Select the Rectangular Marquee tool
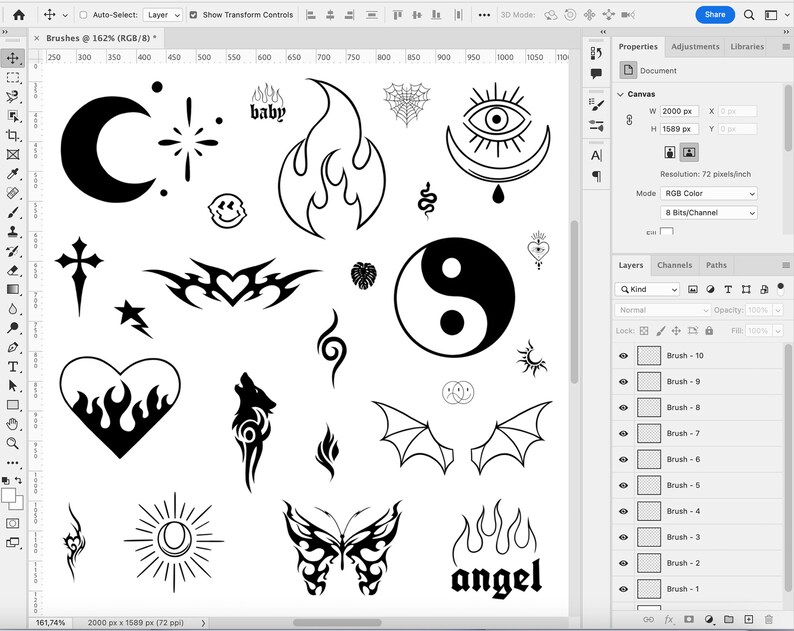This screenshot has width=794, height=631. [13, 77]
